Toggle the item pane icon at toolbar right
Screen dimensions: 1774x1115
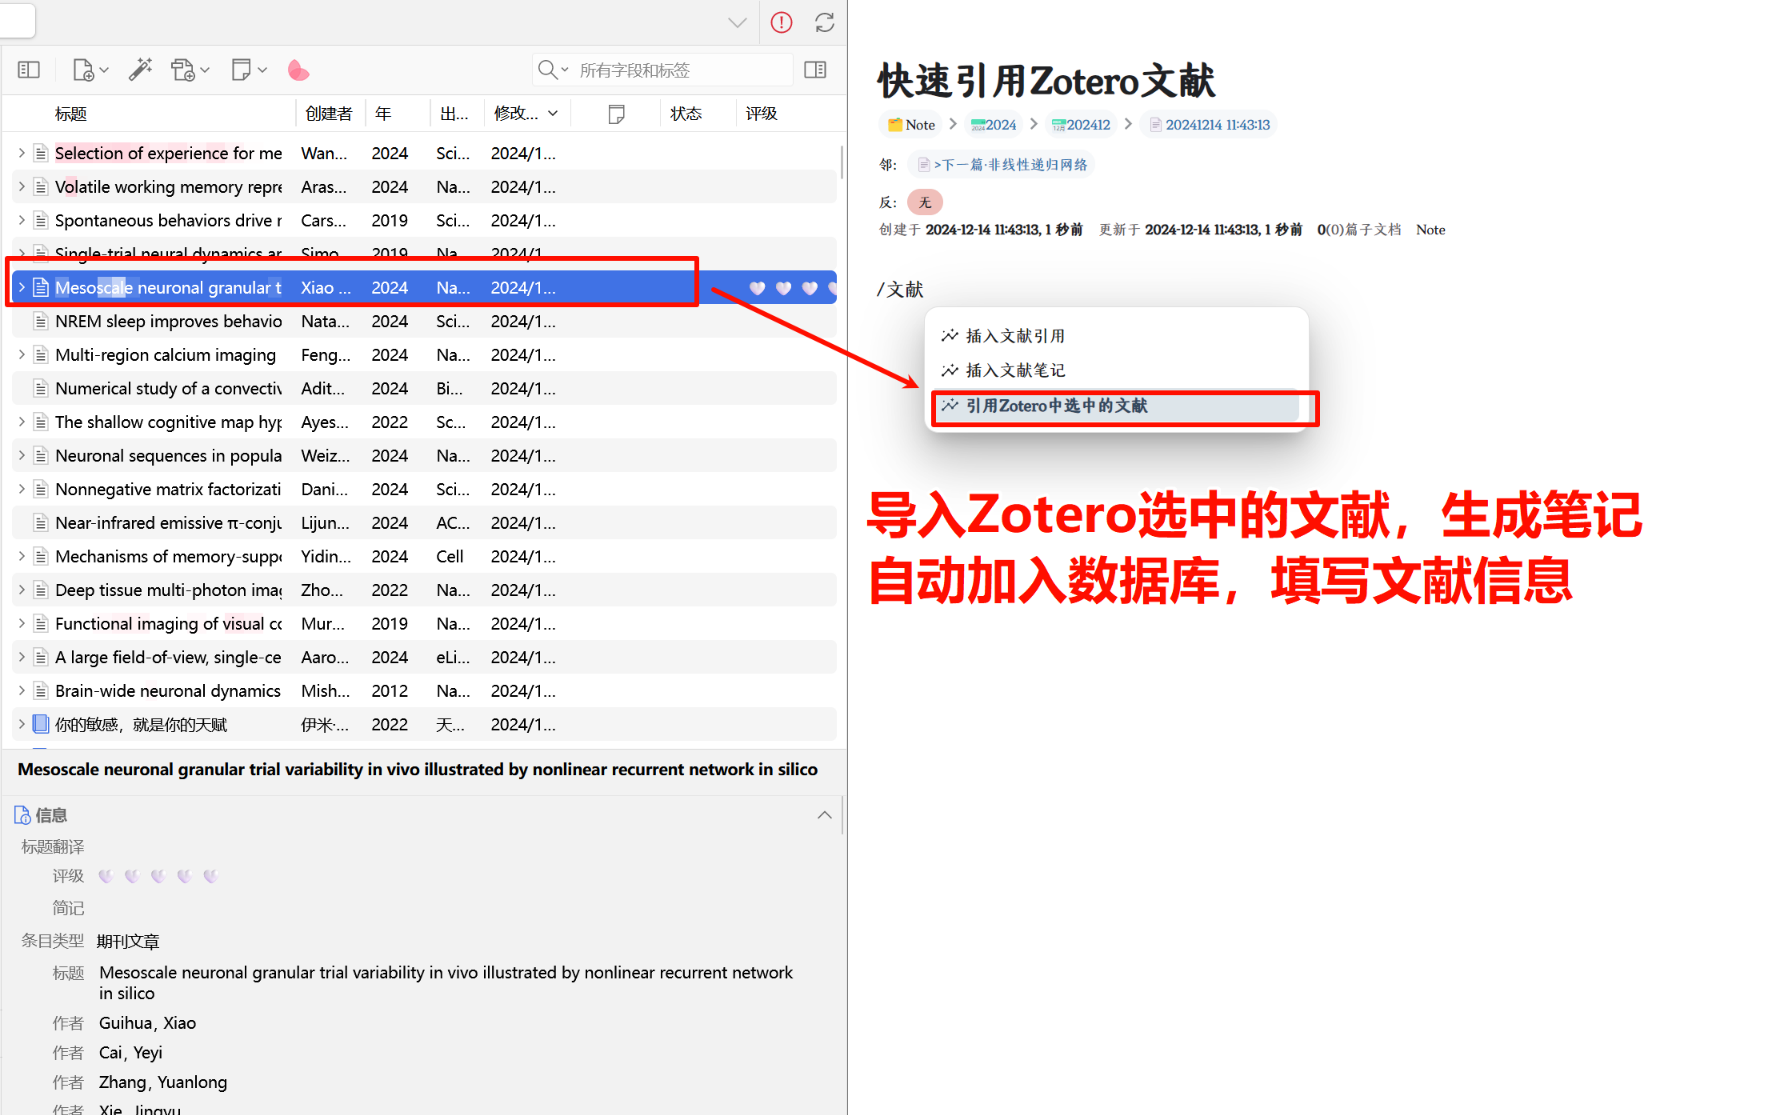(x=815, y=70)
